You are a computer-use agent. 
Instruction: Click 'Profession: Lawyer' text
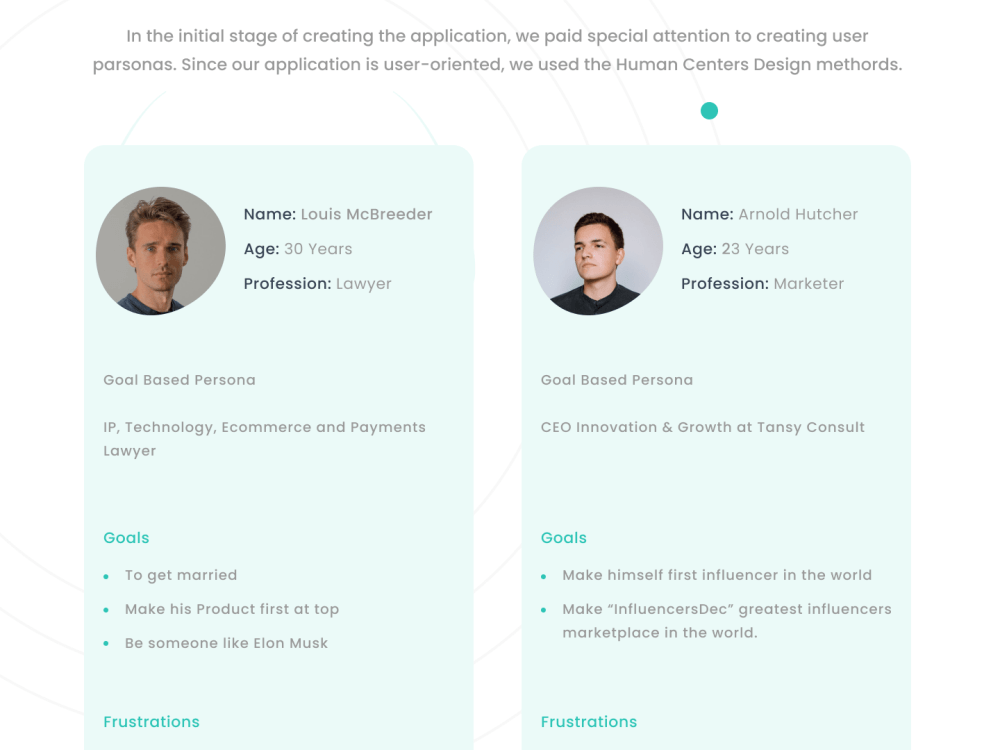coord(318,284)
